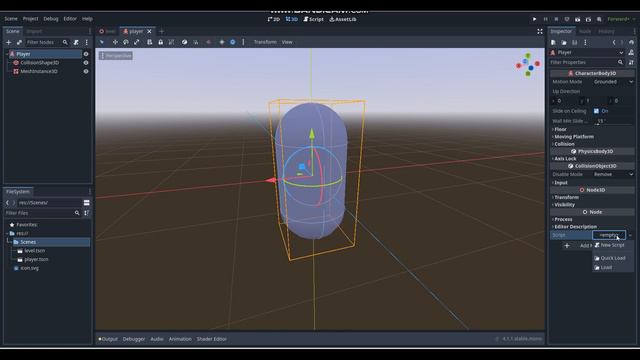
Task: Open the Debug menu
Action: 51,19
